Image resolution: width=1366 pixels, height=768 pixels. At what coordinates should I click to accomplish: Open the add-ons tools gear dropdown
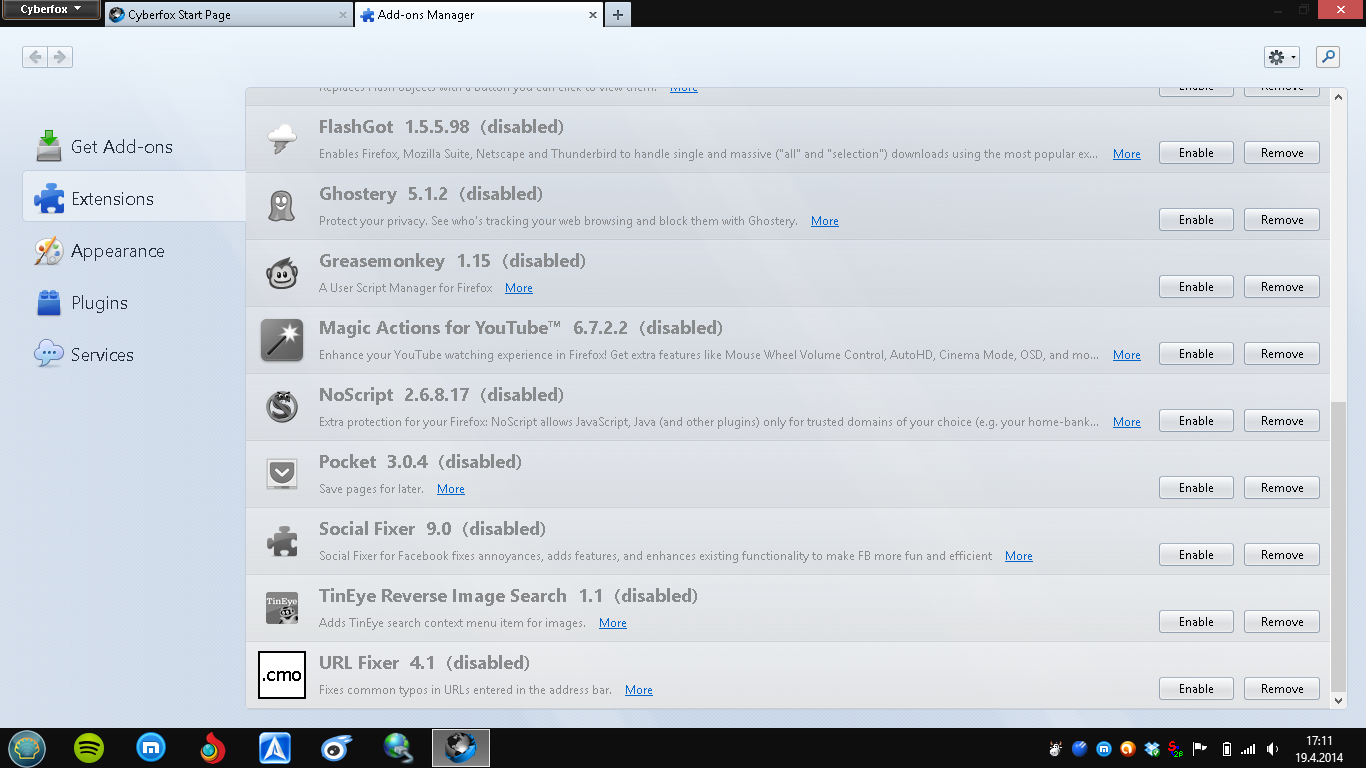tap(1282, 57)
